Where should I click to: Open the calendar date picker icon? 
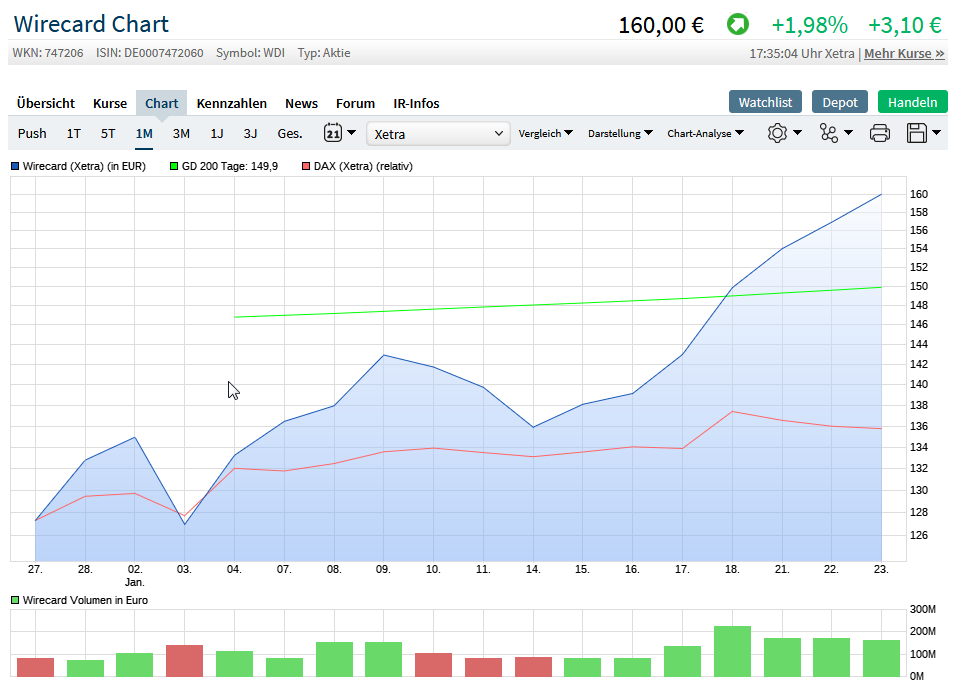coord(331,132)
